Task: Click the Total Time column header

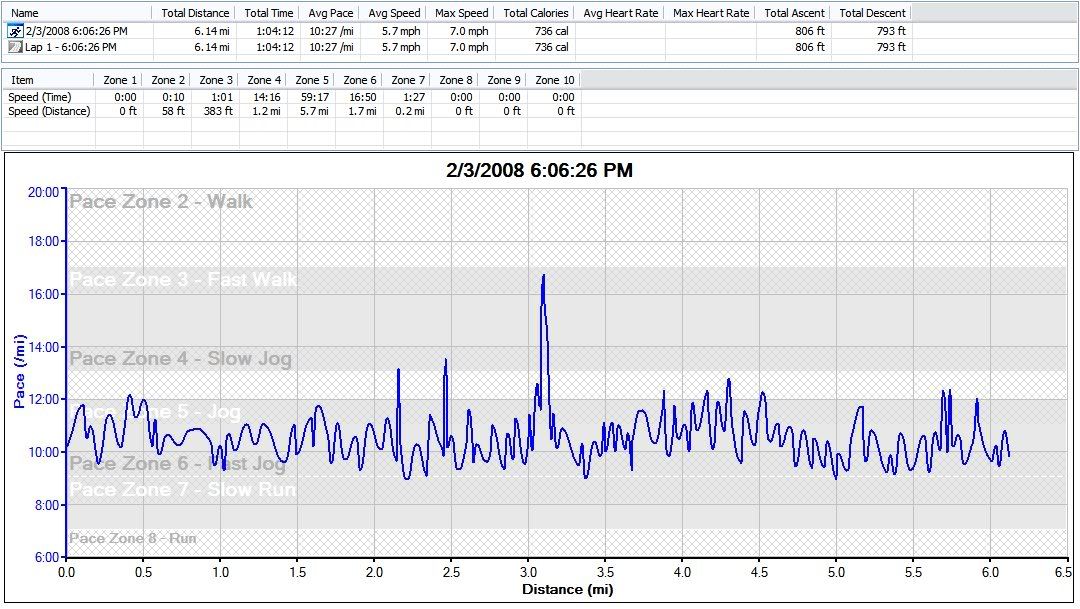Action: pos(269,13)
